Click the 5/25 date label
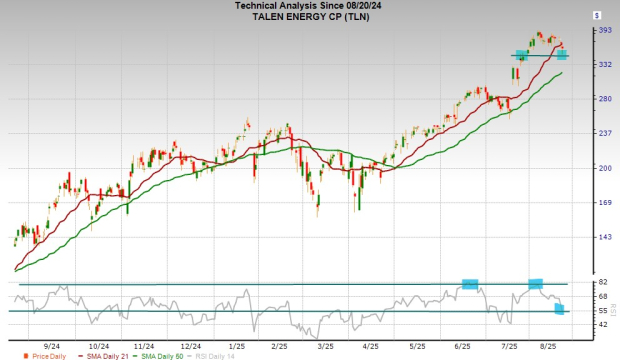 coord(417,346)
